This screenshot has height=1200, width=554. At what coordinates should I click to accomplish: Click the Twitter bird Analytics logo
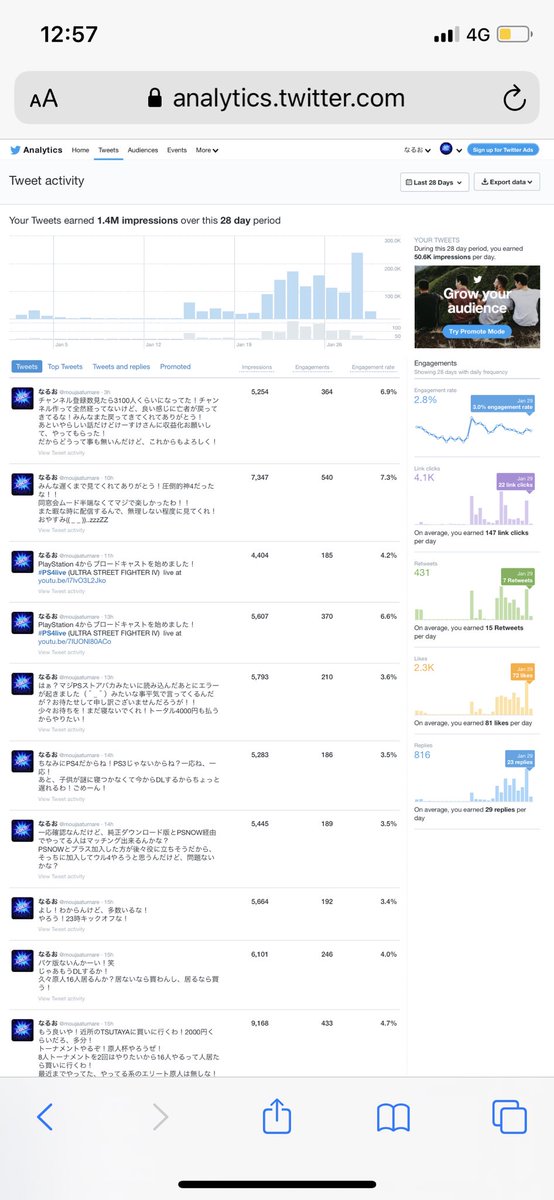click(36, 150)
